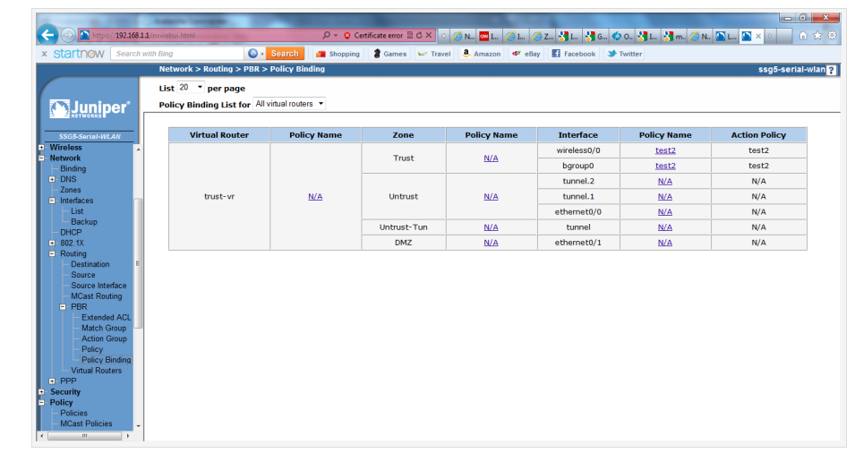Click the help question mark icon
This screenshot has width=855, height=462.
pyautogui.click(x=832, y=70)
